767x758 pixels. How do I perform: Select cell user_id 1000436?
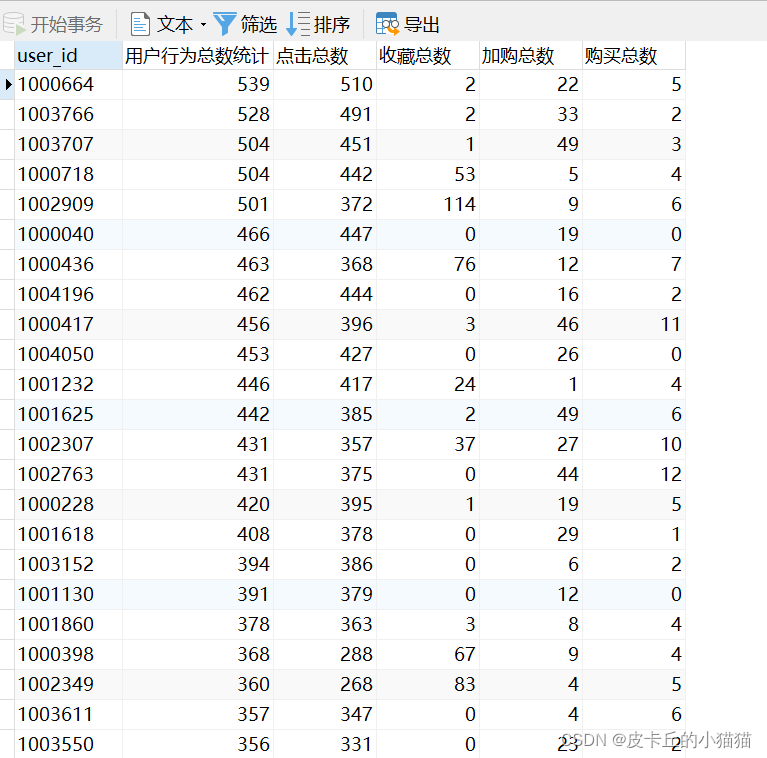pos(68,265)
